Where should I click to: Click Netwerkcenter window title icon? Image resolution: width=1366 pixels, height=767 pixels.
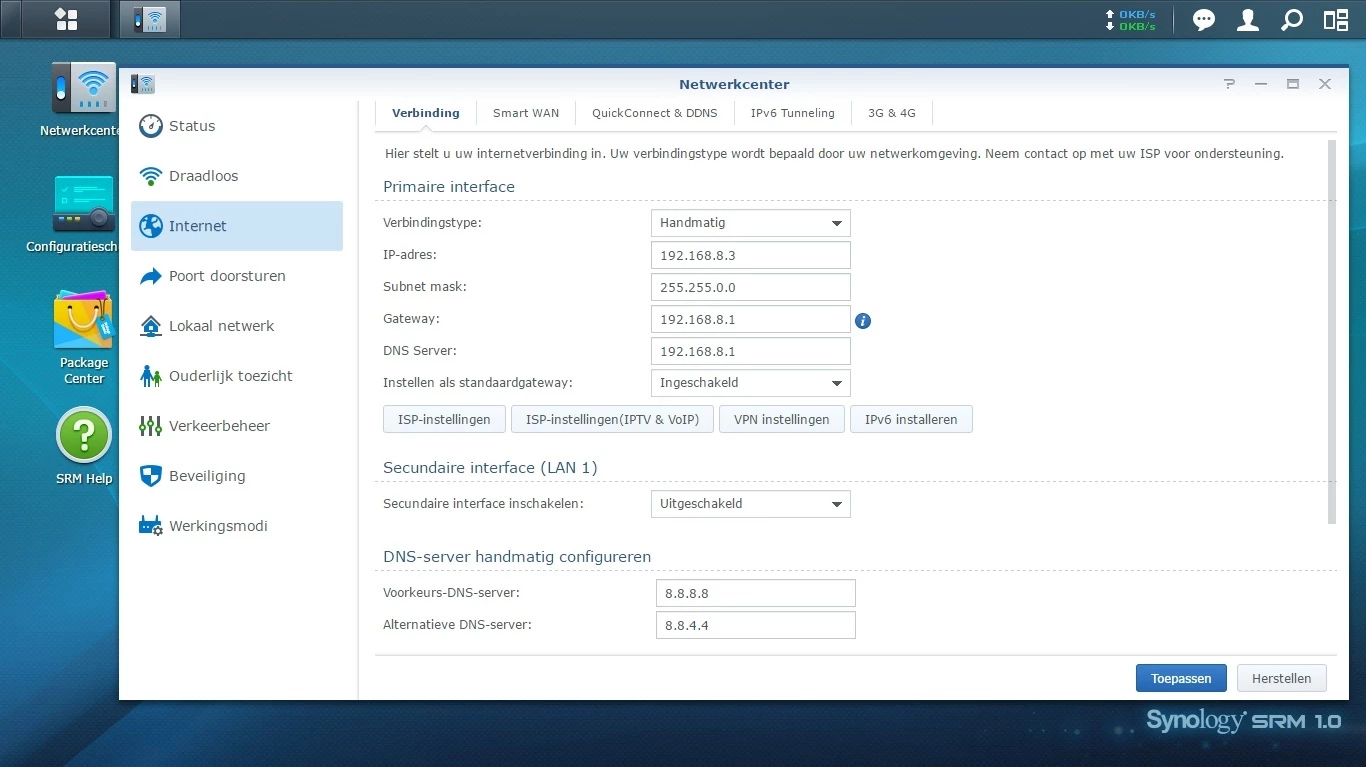coord(143,84)
